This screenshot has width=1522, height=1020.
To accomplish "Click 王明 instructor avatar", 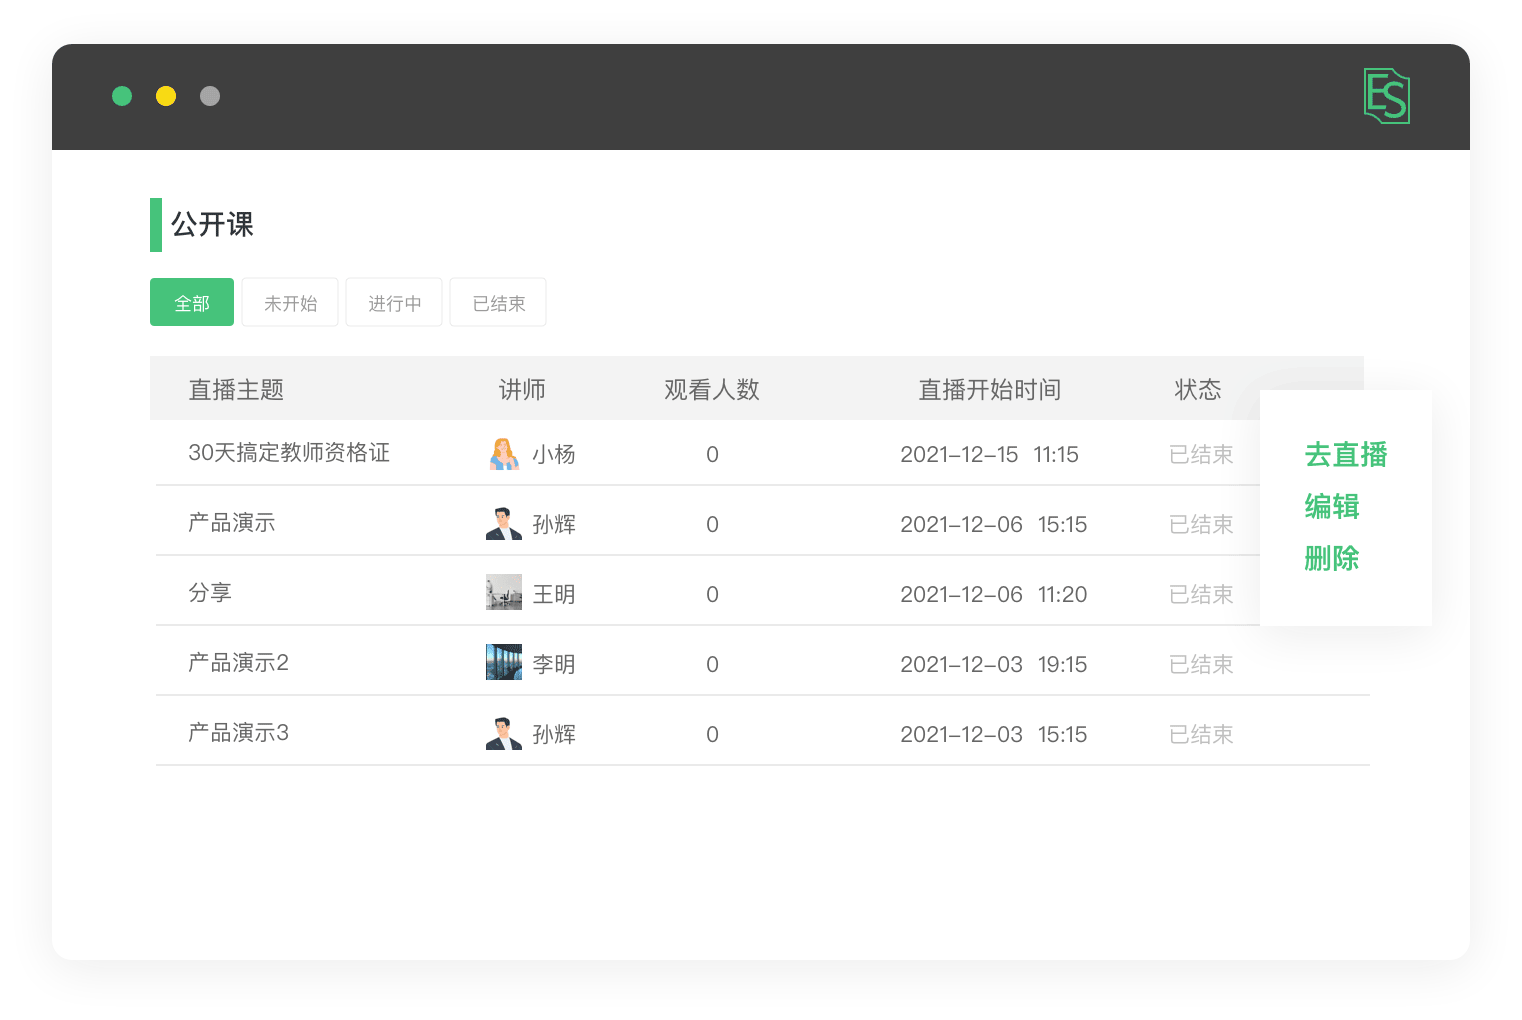I will click(x=504, y=593).
